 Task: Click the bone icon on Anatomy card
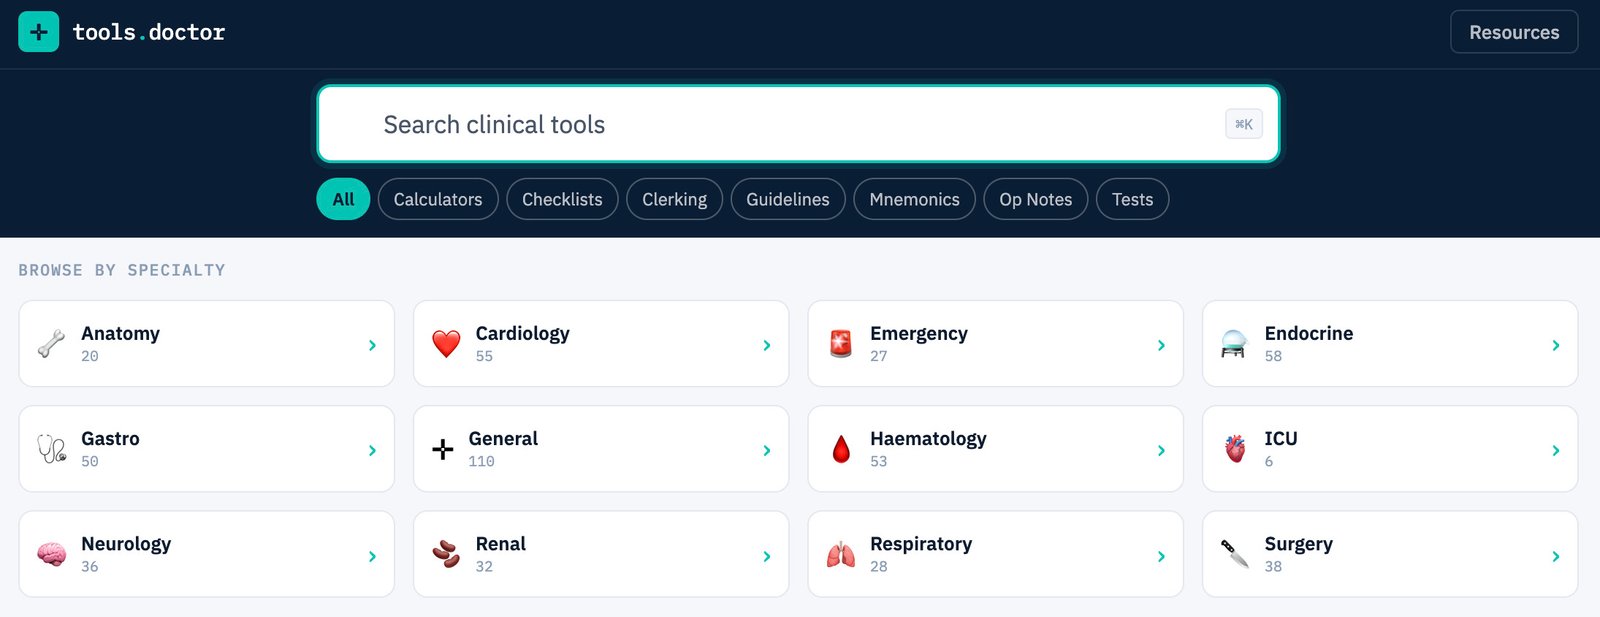[x=51, y=344]
